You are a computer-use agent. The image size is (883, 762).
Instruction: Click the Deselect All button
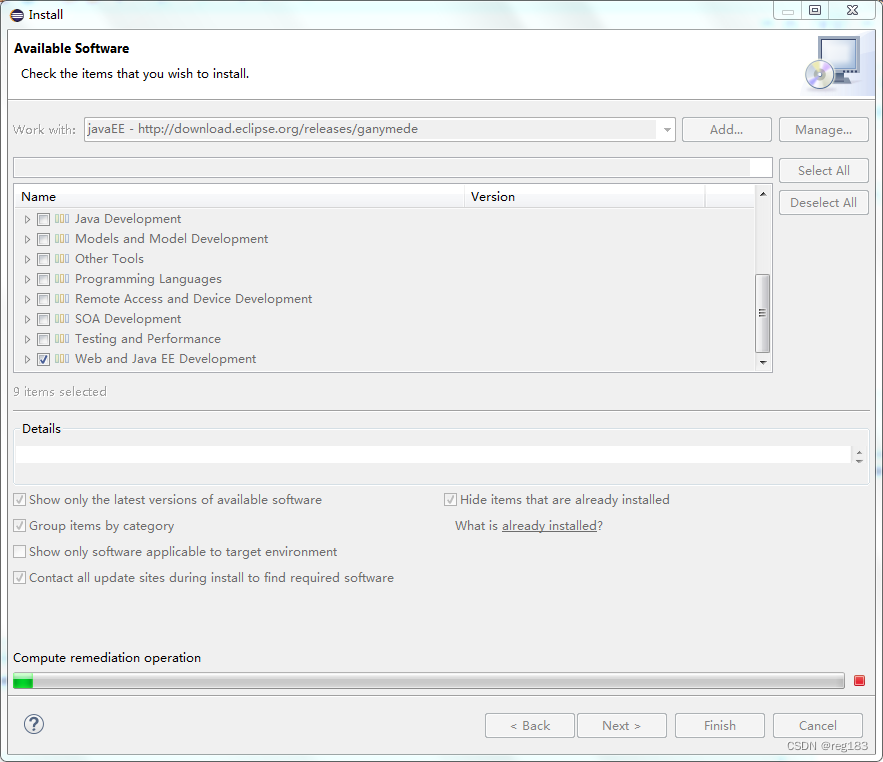click(823, 203)
